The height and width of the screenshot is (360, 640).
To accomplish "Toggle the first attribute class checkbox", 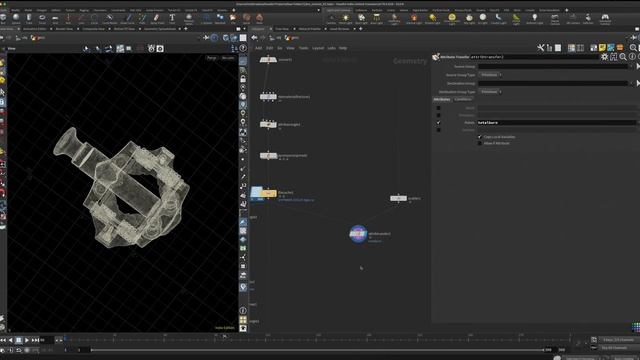I will pyautogui.click(x=438, y=108).
